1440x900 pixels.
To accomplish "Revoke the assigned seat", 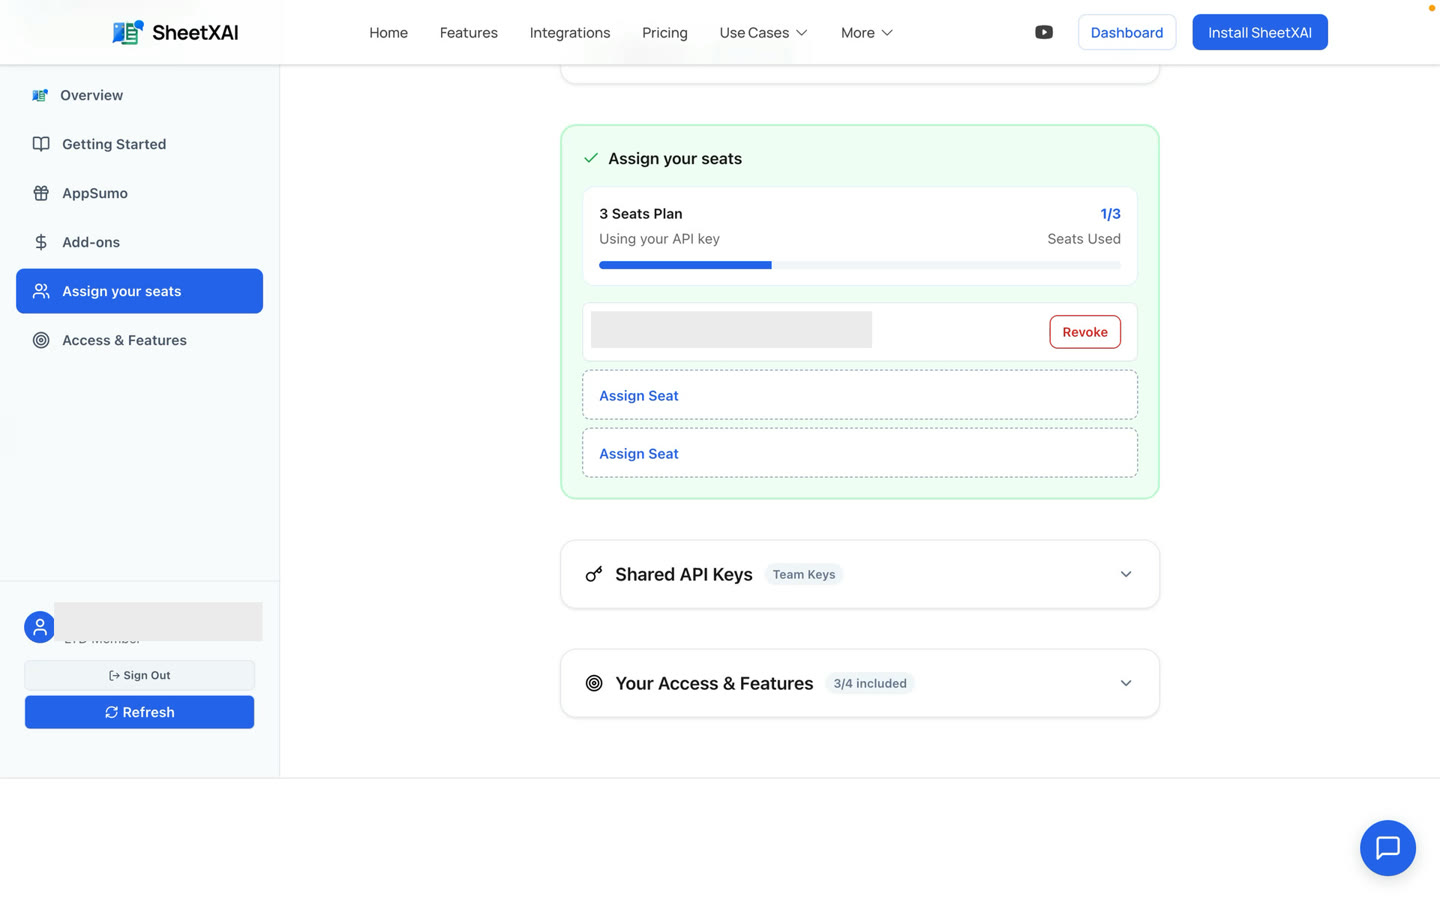I will click(1085, 332).
